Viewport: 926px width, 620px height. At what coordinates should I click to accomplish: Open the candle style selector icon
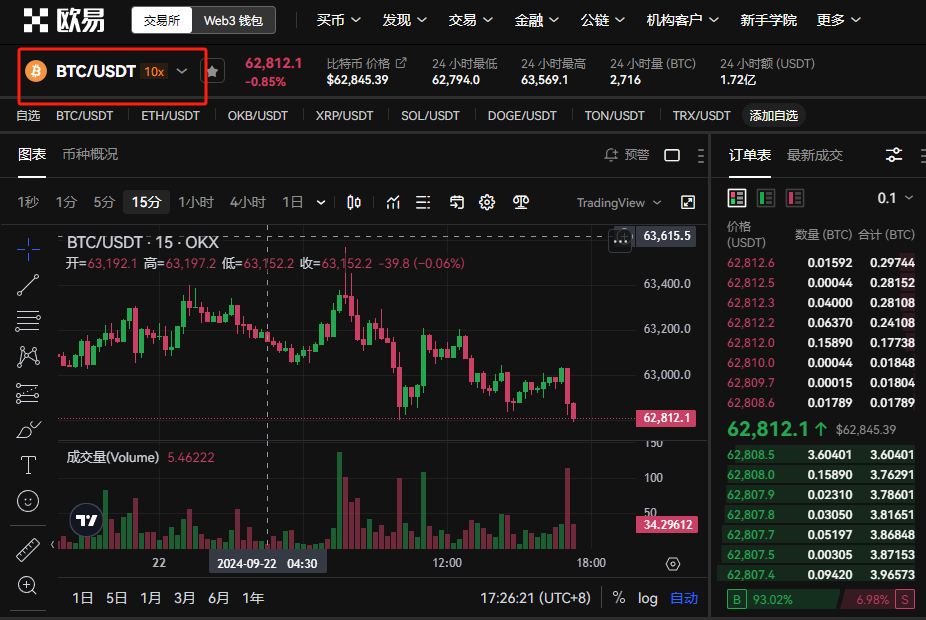click(x=353, y=201)
